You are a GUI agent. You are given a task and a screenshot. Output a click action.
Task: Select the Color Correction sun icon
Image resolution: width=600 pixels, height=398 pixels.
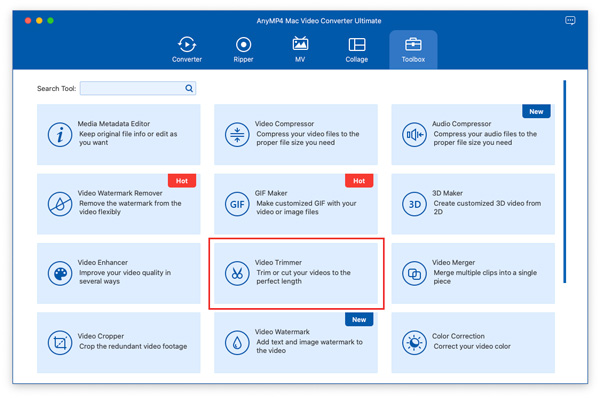(414, 343)
